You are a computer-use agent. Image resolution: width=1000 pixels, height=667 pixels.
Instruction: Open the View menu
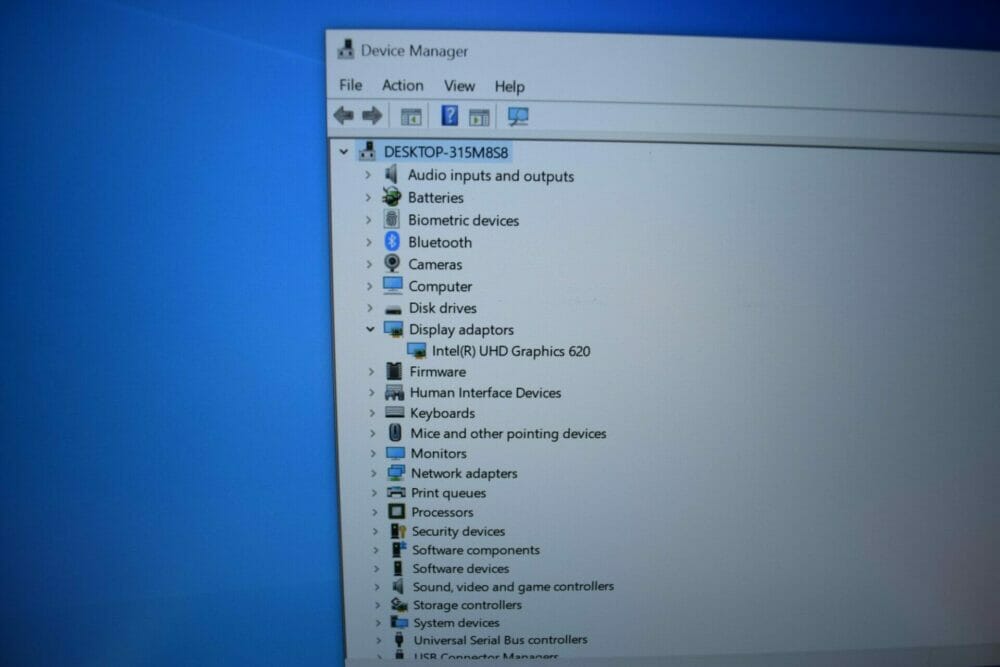pyautogui.click(x=459, y=86)
